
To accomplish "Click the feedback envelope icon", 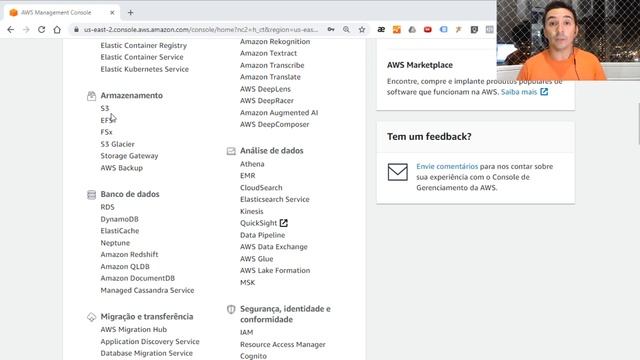I will point(398,172).
